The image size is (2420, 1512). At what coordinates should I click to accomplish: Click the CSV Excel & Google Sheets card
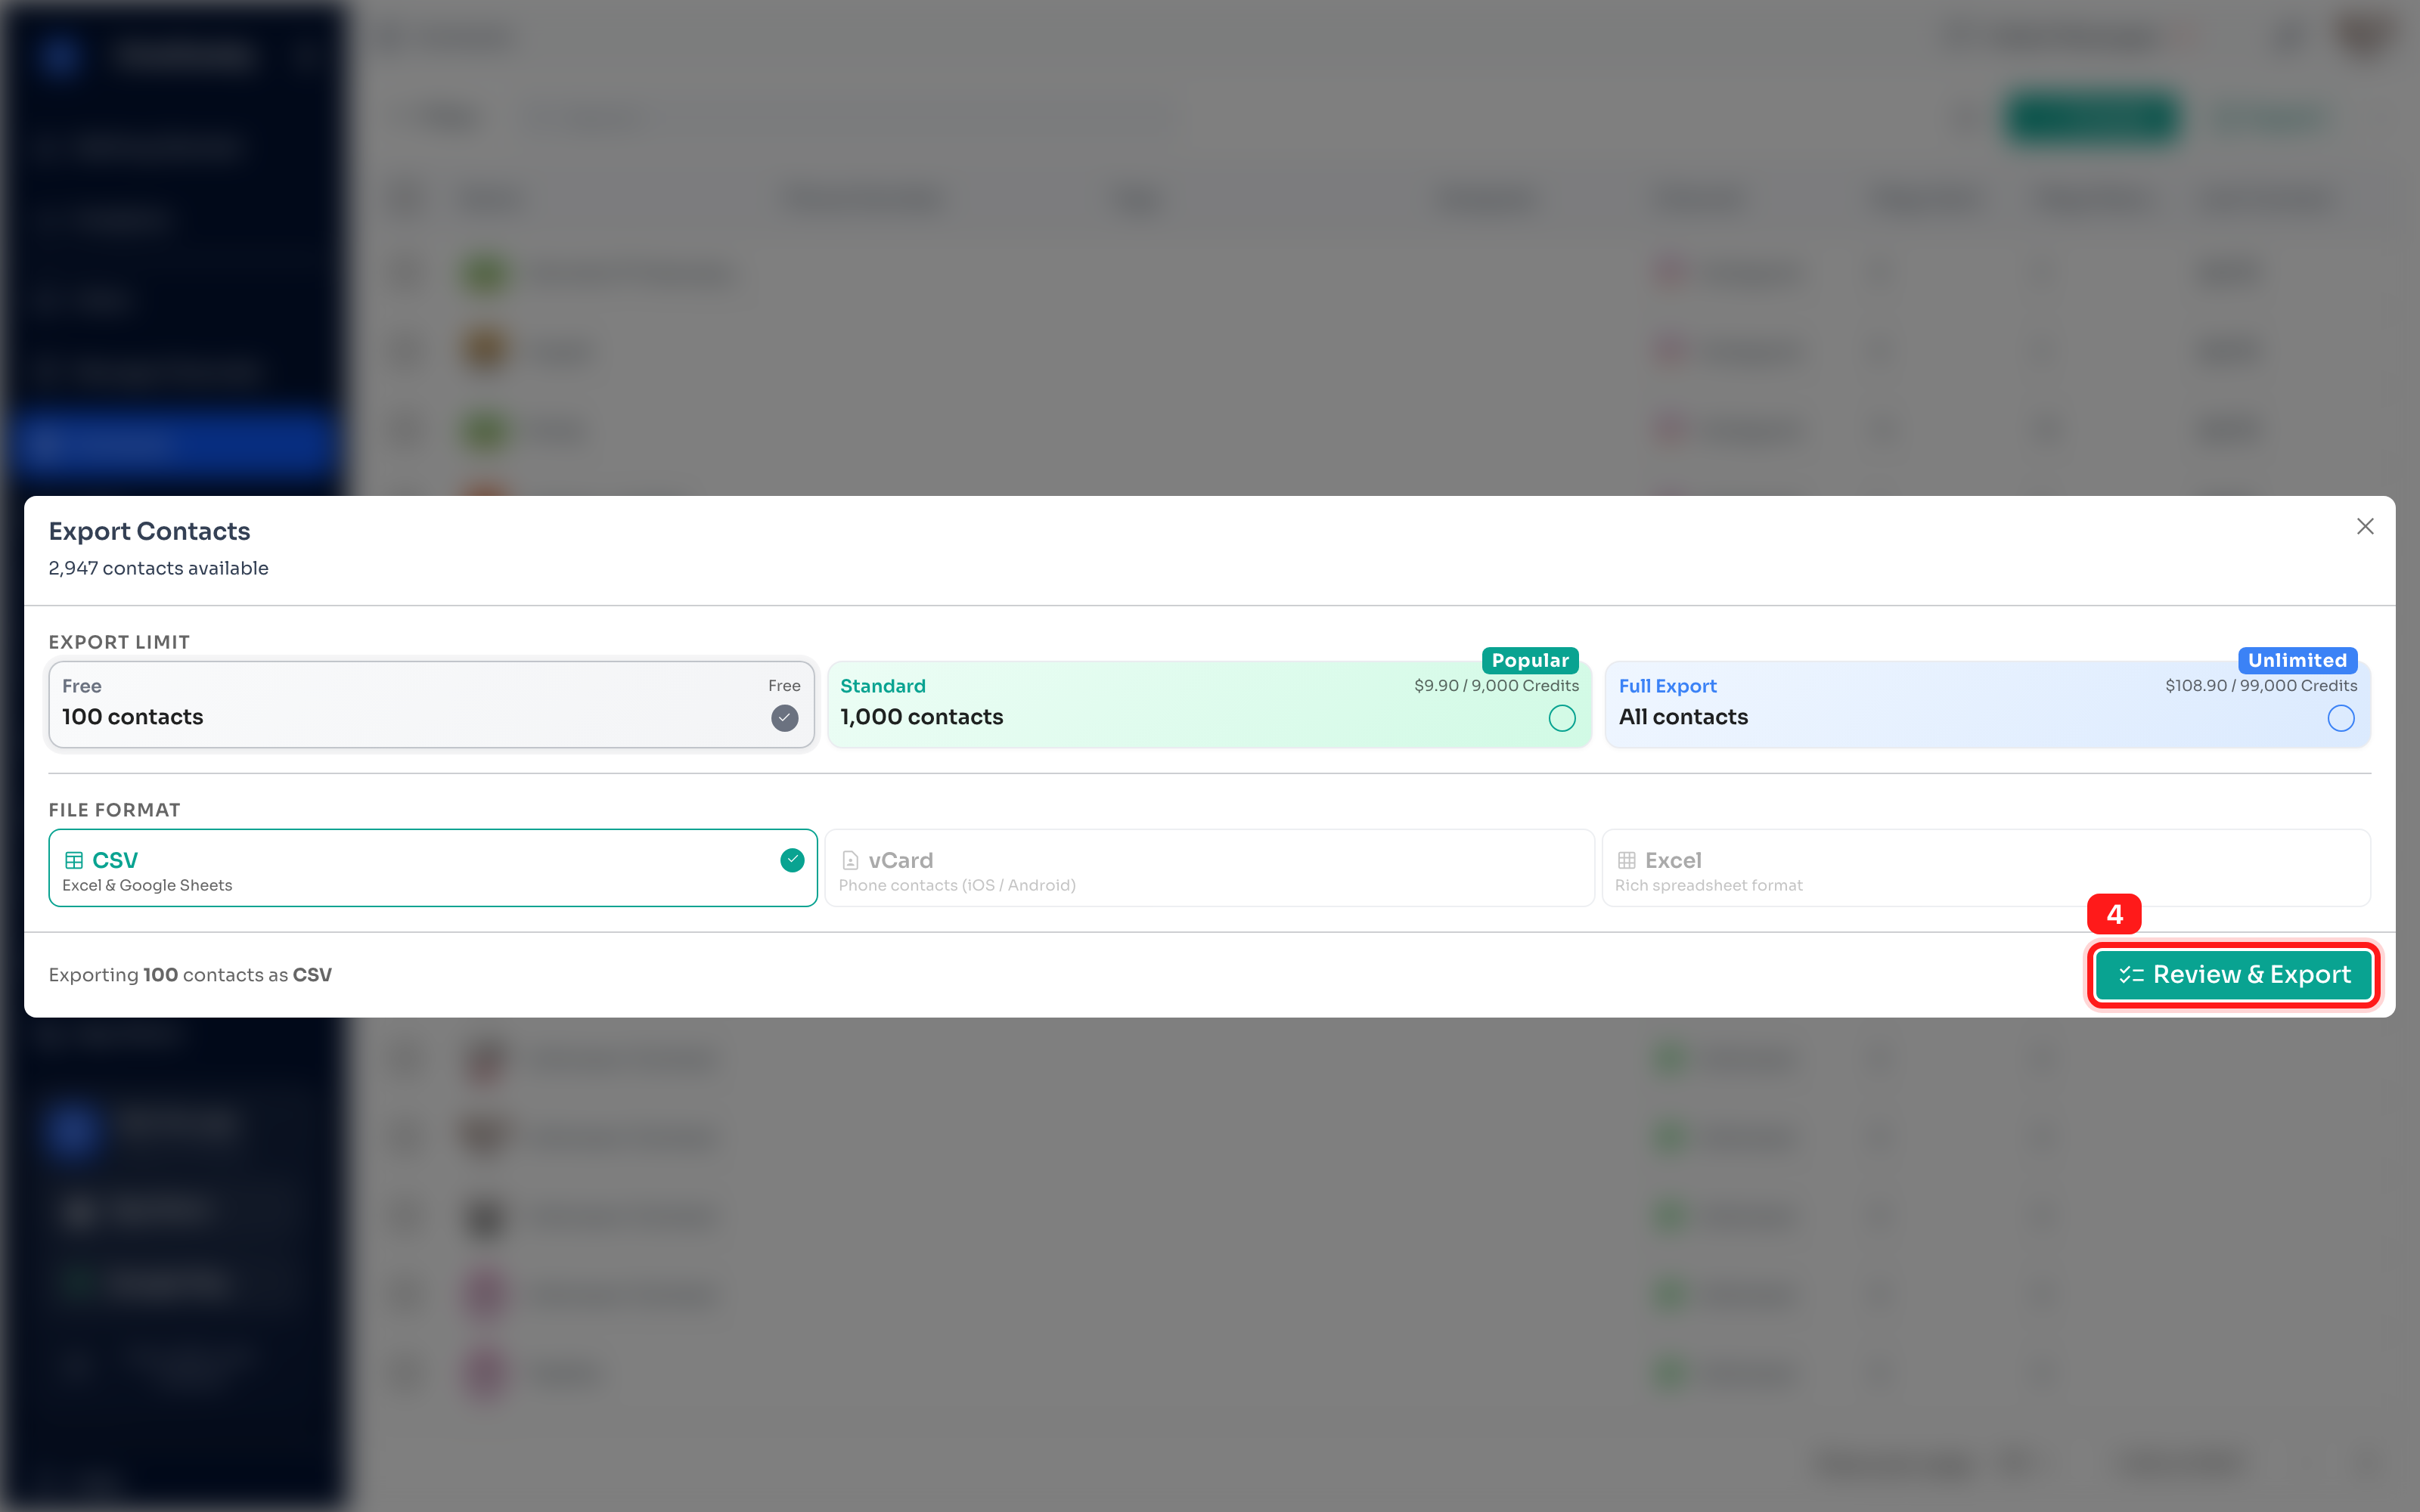point(432,868)
